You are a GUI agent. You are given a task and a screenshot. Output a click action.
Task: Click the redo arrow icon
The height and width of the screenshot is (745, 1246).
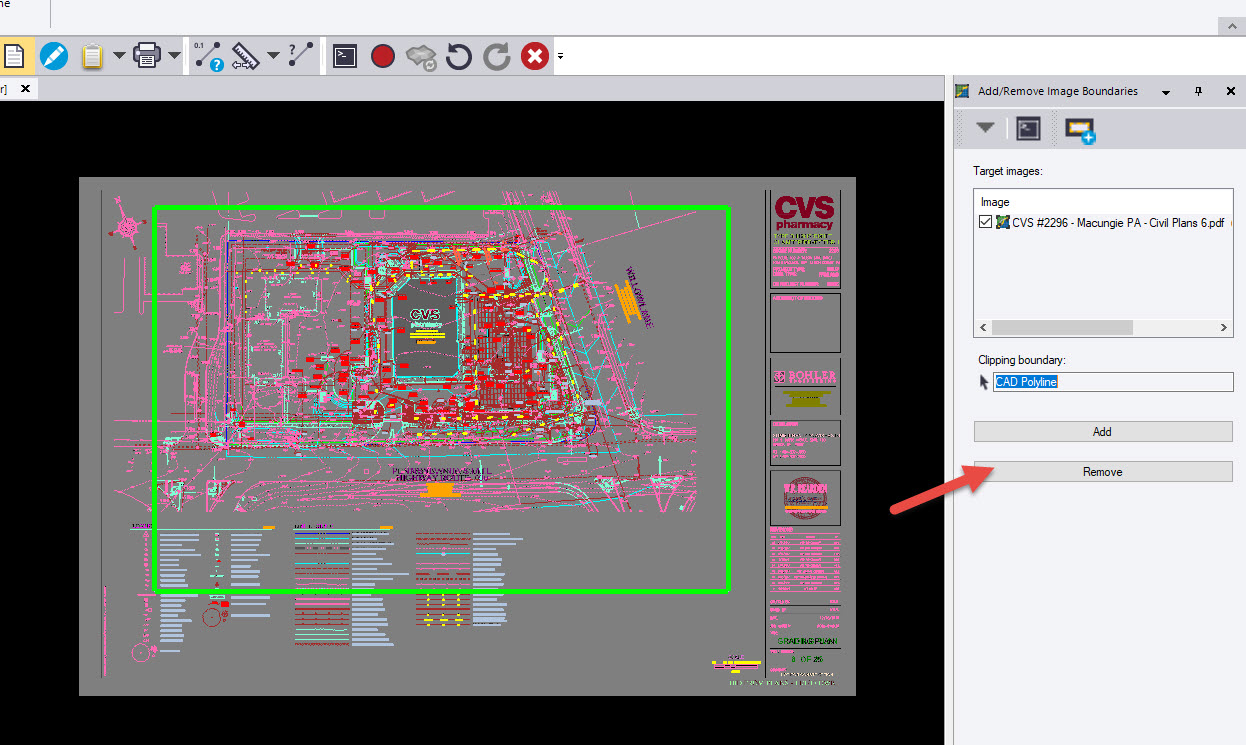click(497, 56)
